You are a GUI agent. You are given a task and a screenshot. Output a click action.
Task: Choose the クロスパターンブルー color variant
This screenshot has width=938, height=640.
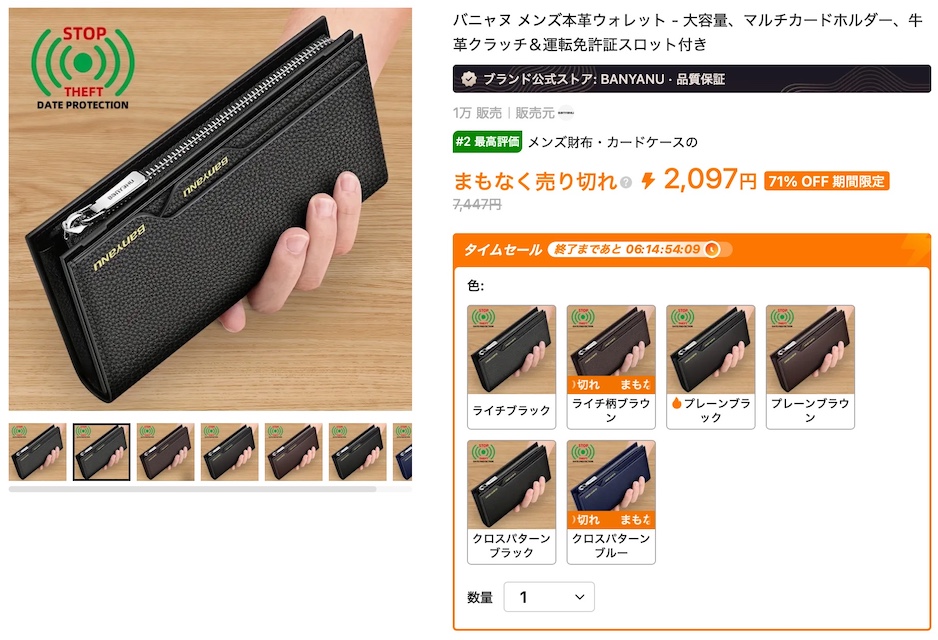(x=611, y=502)
